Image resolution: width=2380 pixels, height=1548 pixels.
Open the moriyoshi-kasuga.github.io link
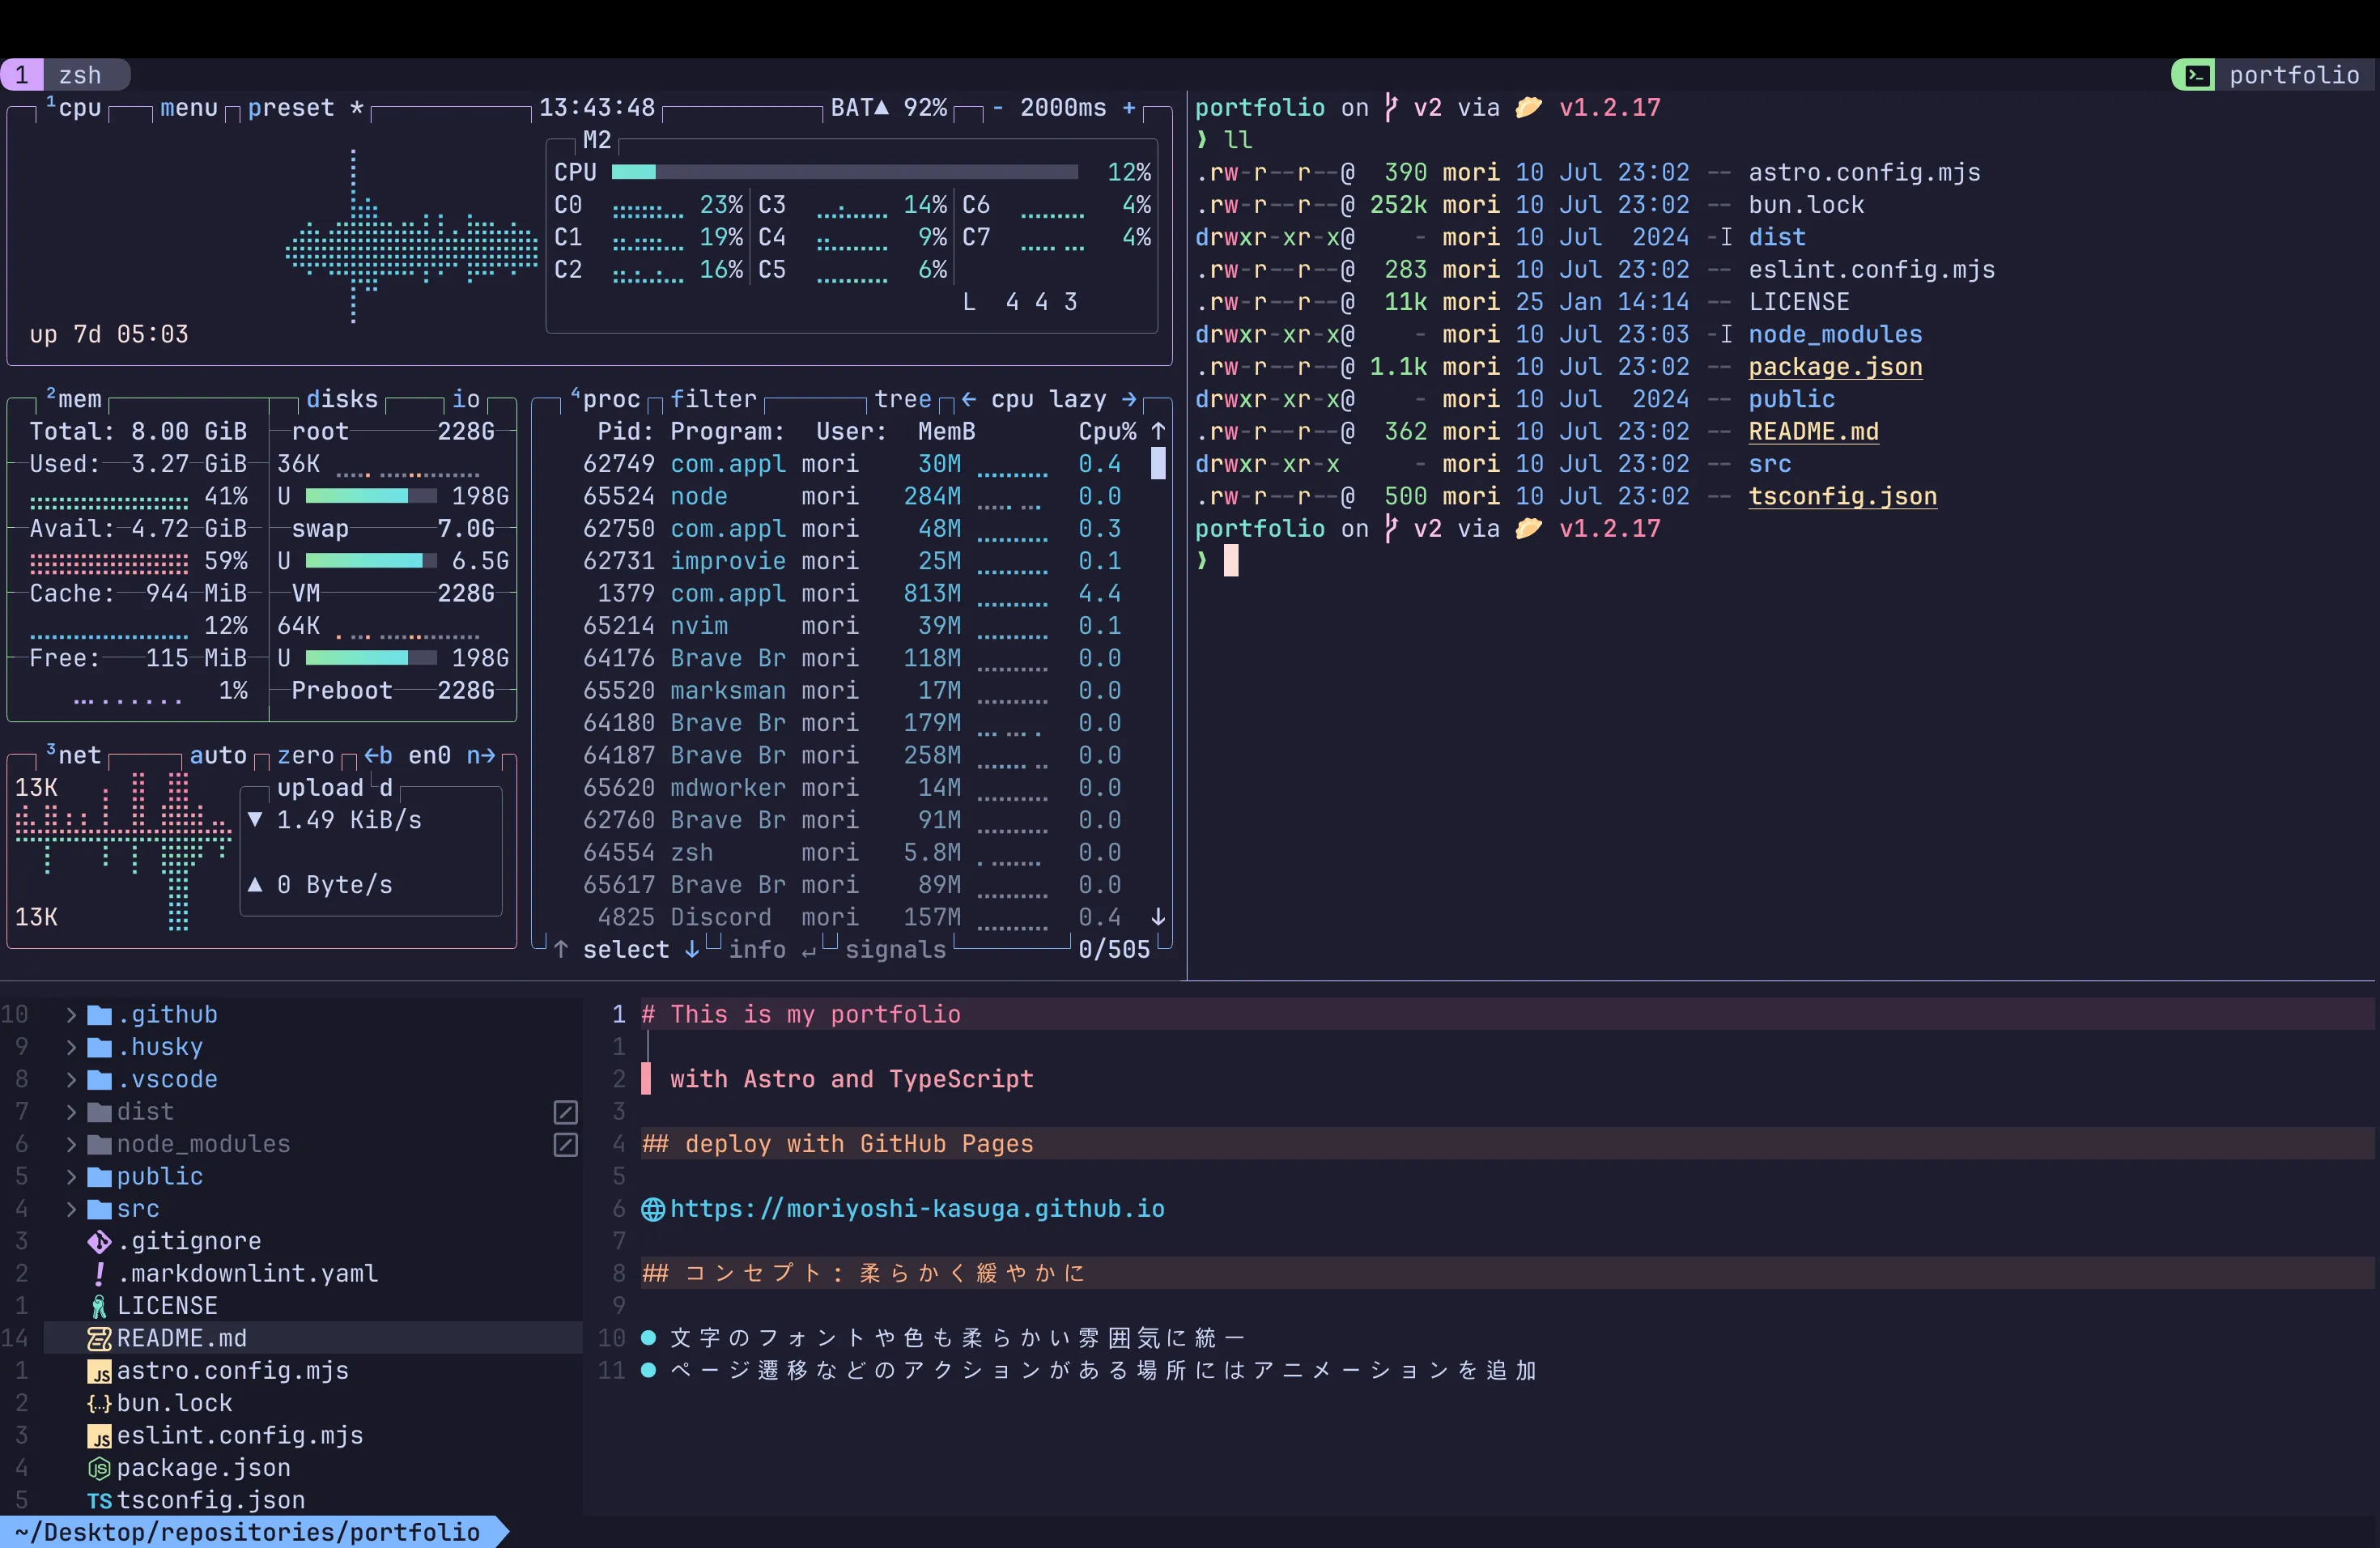(916, 1209)
